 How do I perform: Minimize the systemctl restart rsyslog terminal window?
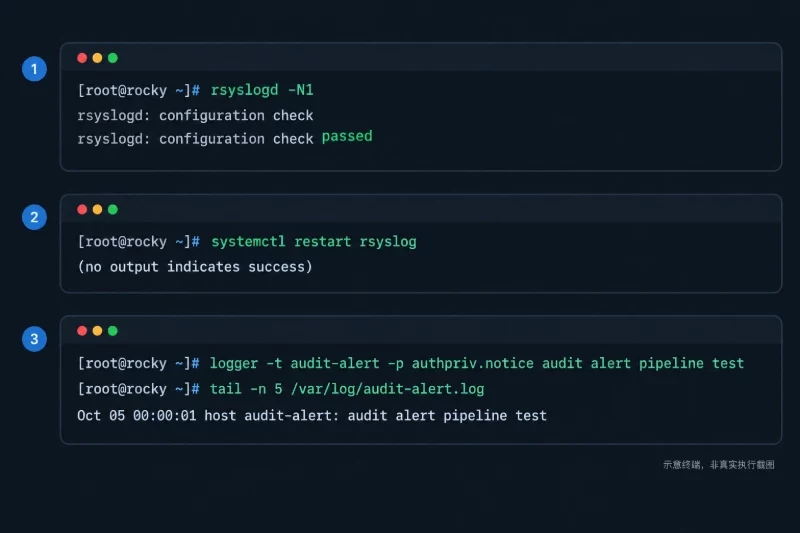(x=97, y=209)
